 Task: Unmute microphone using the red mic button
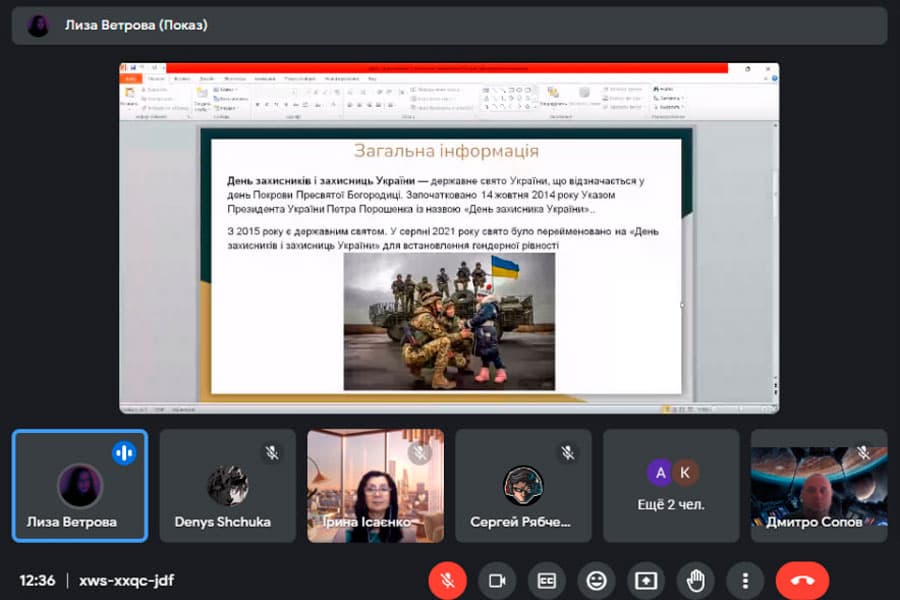point(447,580)
